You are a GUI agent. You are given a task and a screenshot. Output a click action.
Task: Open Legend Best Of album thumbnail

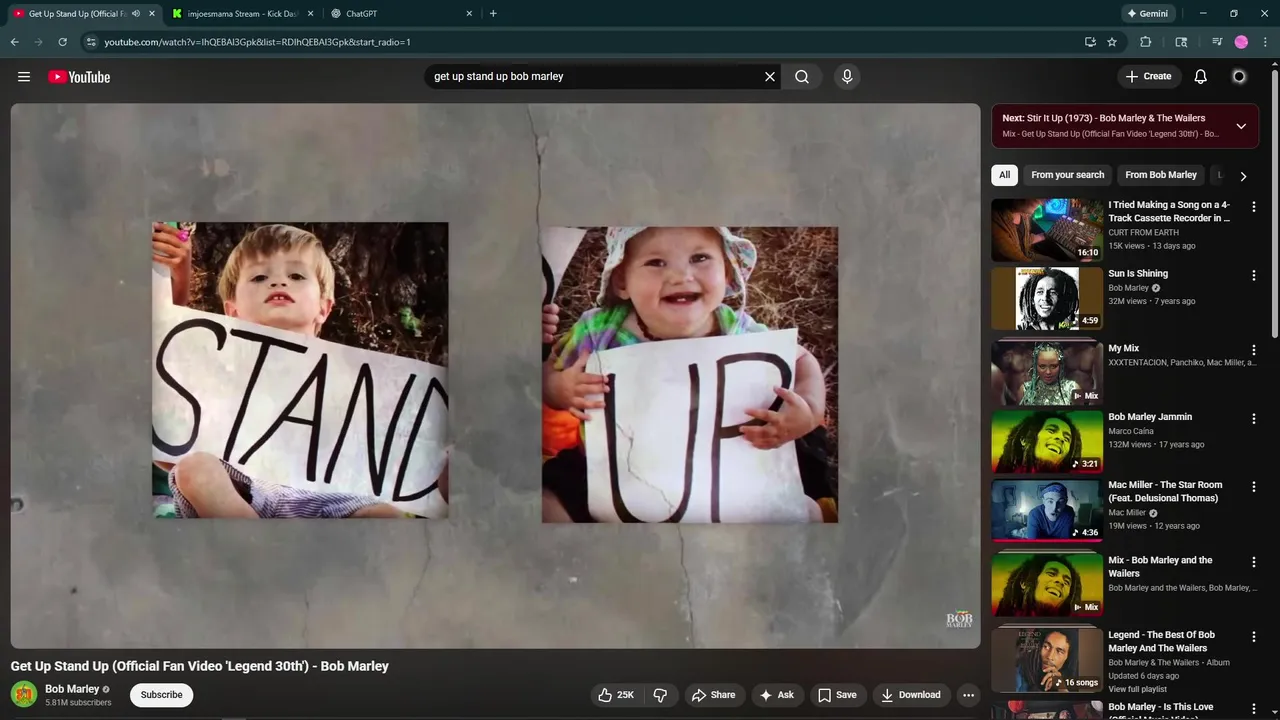coord(1046,660)
